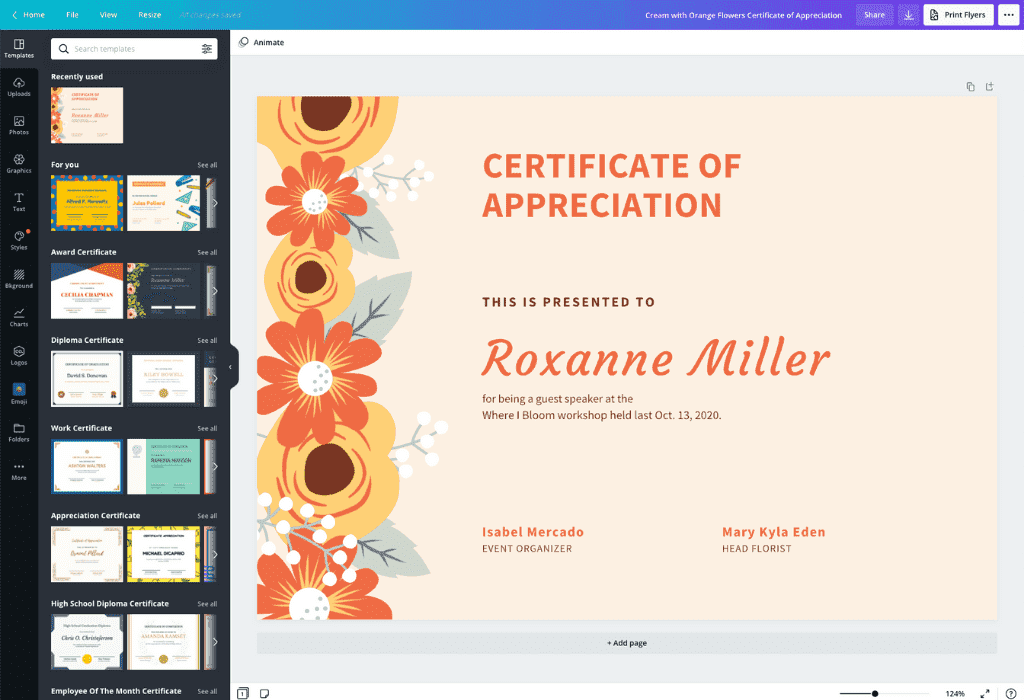The width and height of the screenshot is (1024, 700).
Task: Show more Award Certificate templates
Action: pos(207,252)
